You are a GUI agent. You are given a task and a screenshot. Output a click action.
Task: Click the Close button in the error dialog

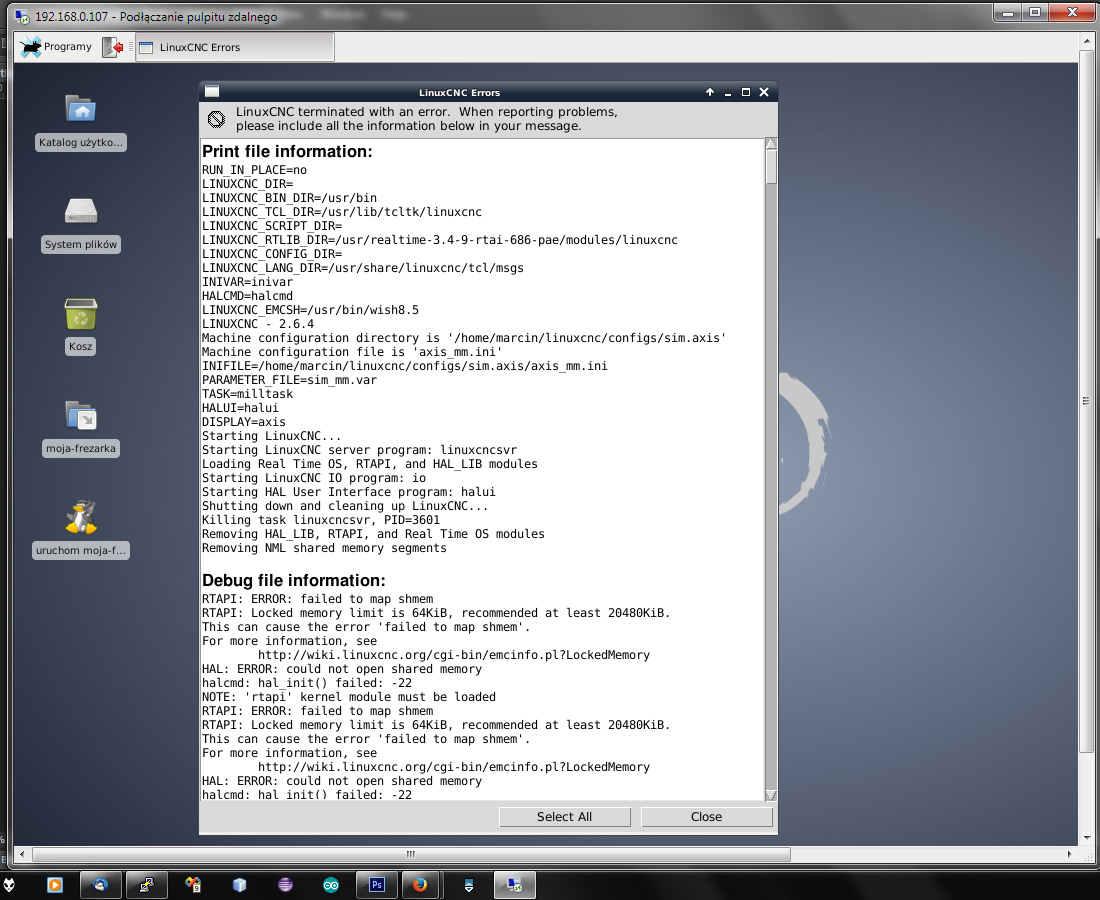pyautogui.click(x=706, y=817)
